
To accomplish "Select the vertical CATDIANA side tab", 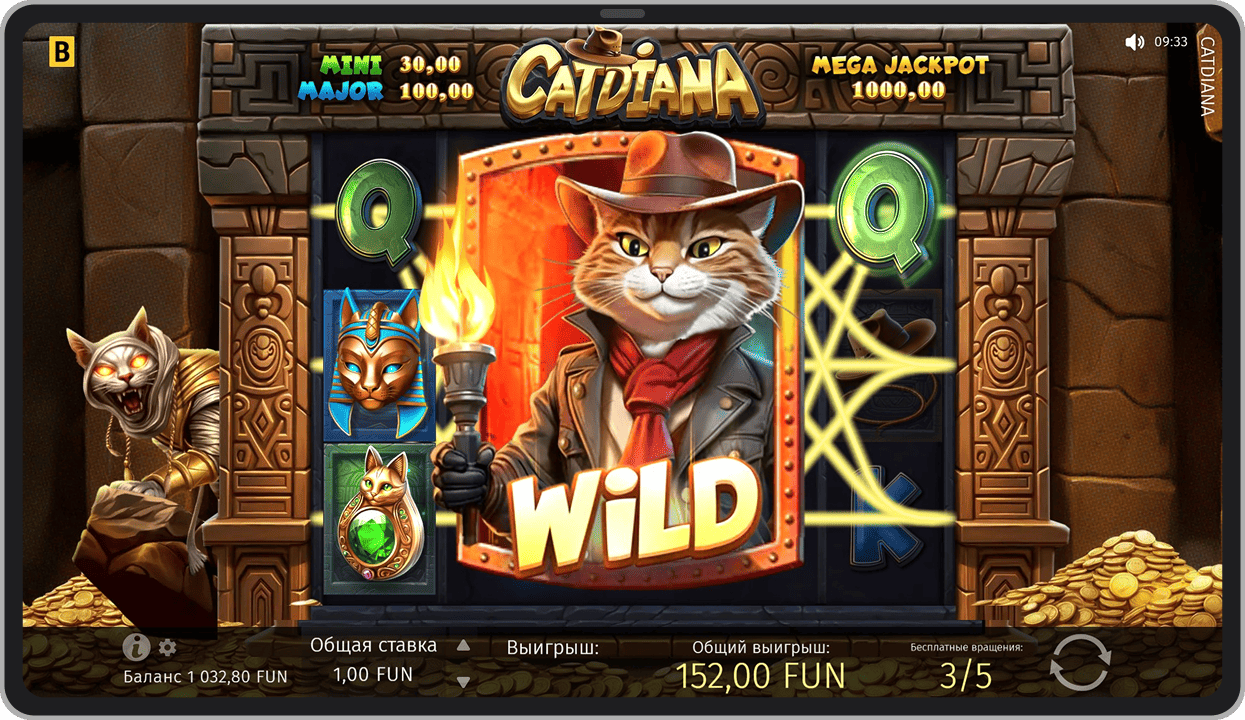I will click(x=1207, y=76).
